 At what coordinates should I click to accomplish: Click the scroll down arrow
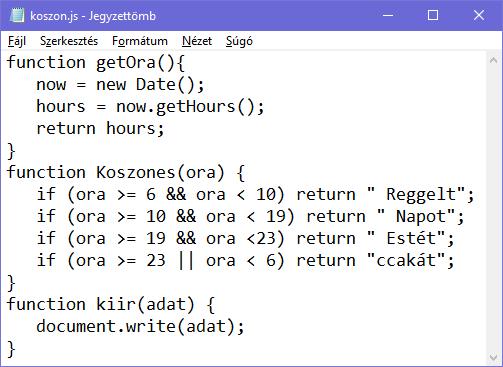(493, 357)
